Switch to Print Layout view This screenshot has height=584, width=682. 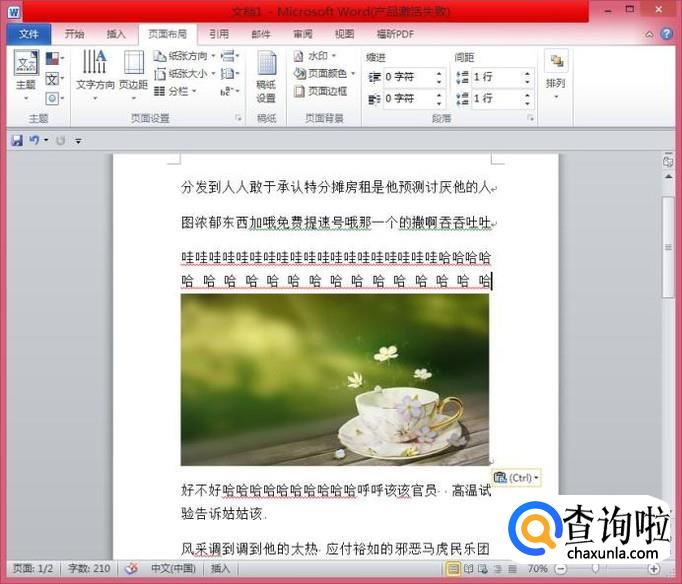tap(453, 568)
